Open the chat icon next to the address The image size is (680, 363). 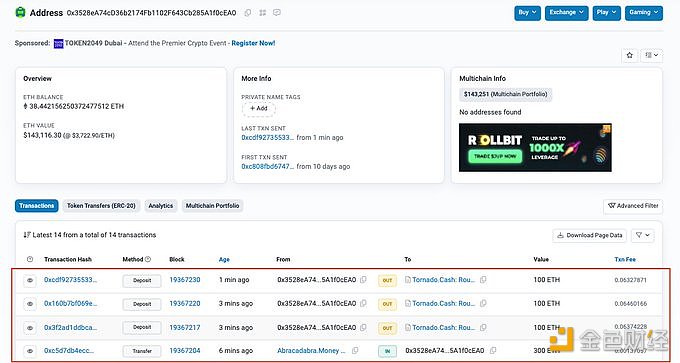[277, 13]
